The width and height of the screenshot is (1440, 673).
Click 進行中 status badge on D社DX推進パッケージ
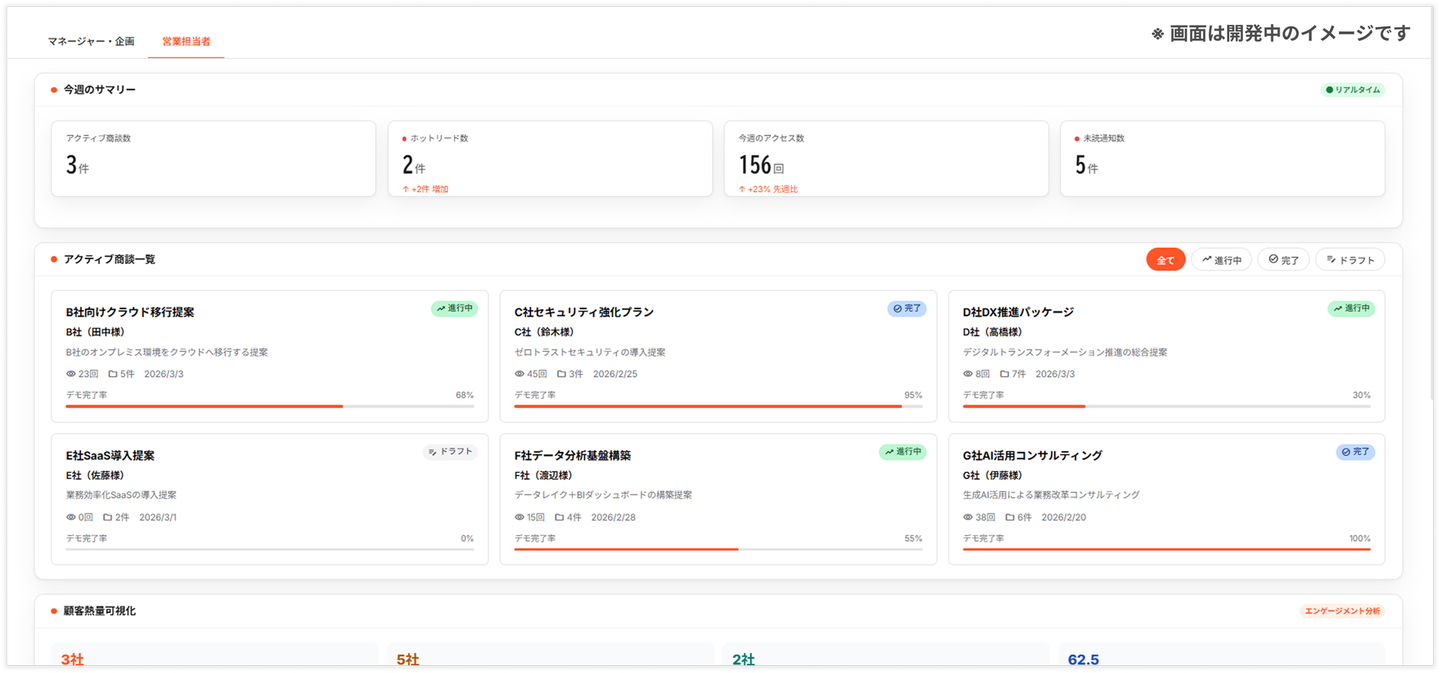pyautogui.click(x=1351, y=309)
